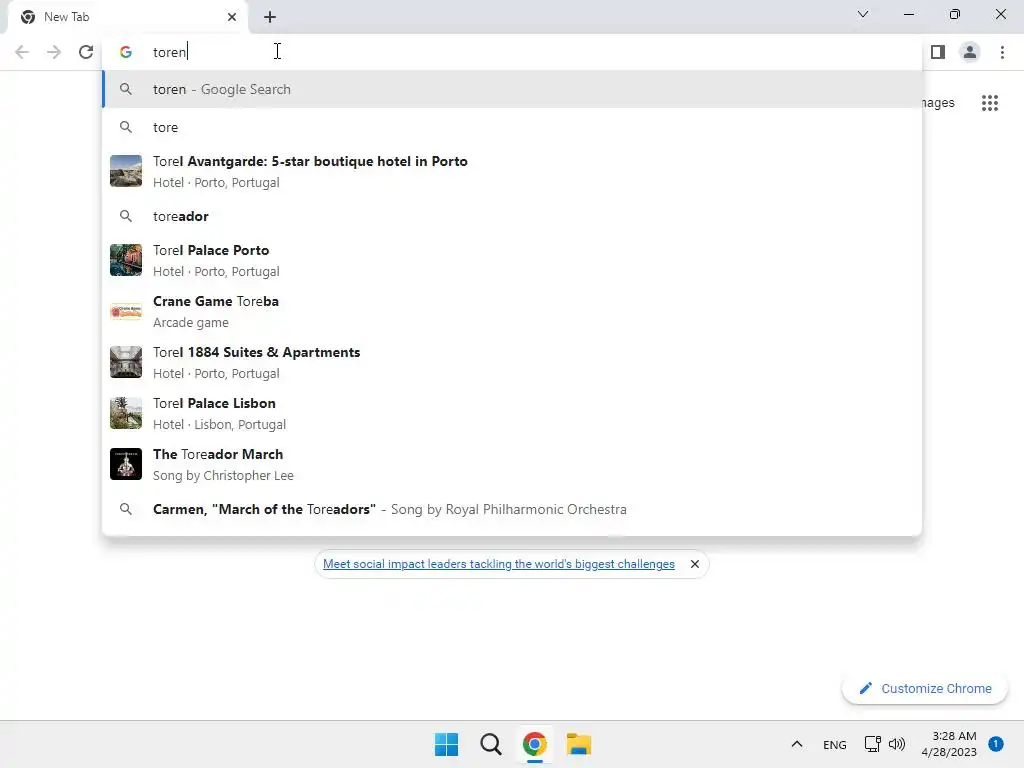Open the side panel icon
This screenshot has width=1024, height=768.
click(x=938, y=52)
